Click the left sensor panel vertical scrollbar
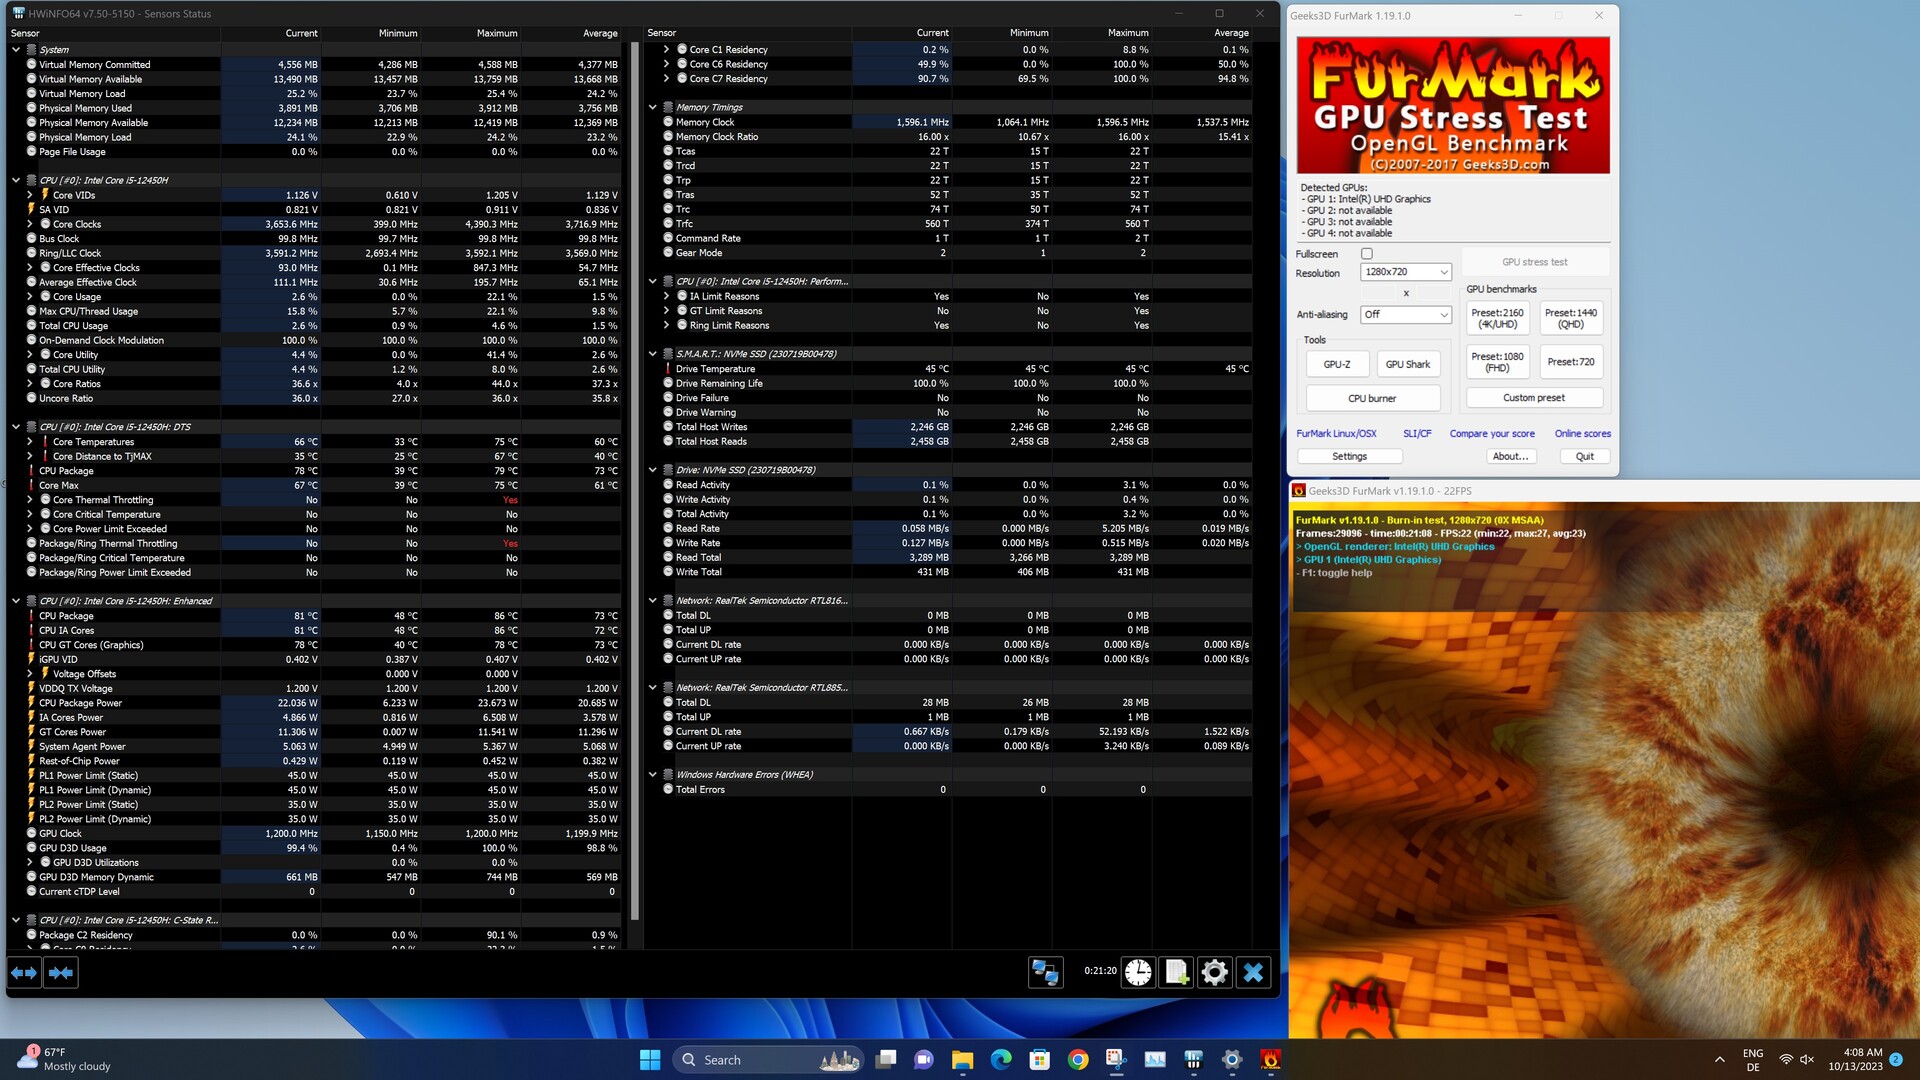 (634, 480)
